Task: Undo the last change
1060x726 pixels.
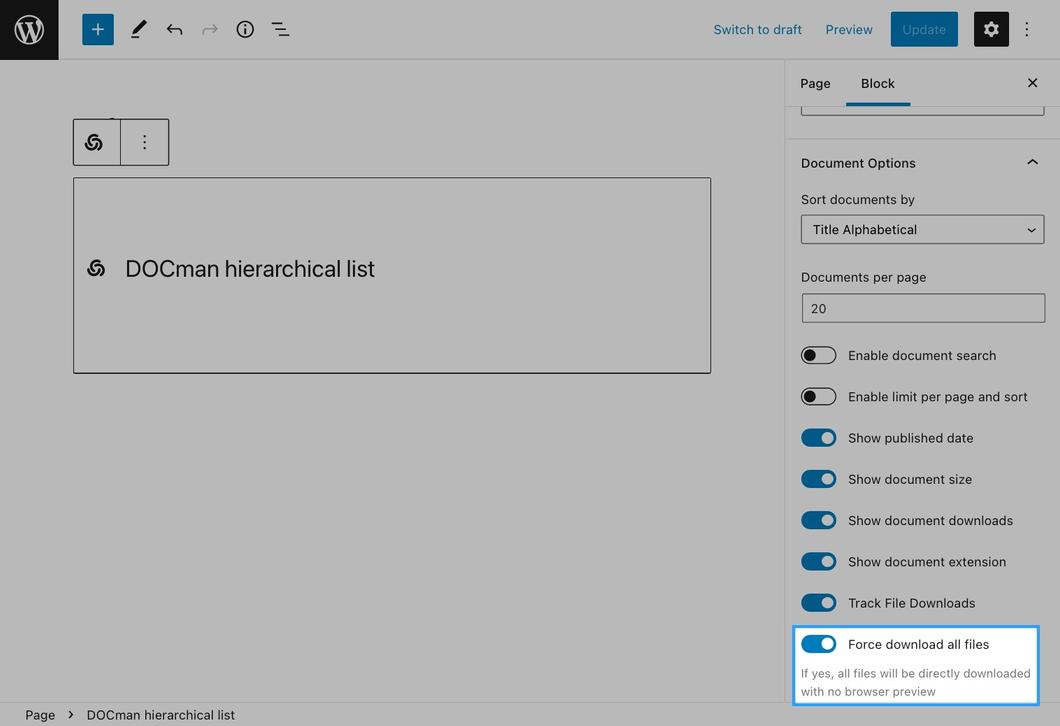Action: pyautogui.click(x=174, y=29)
